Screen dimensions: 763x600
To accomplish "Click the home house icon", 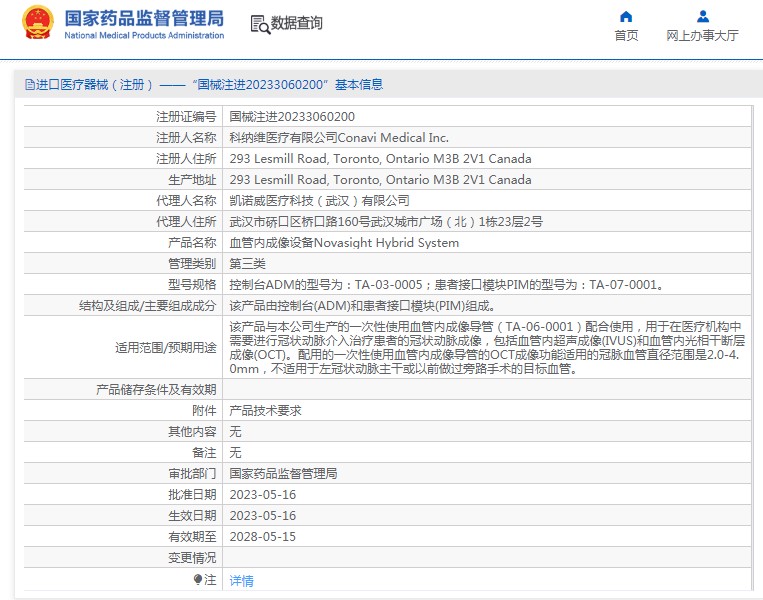I will pos(626,17).
